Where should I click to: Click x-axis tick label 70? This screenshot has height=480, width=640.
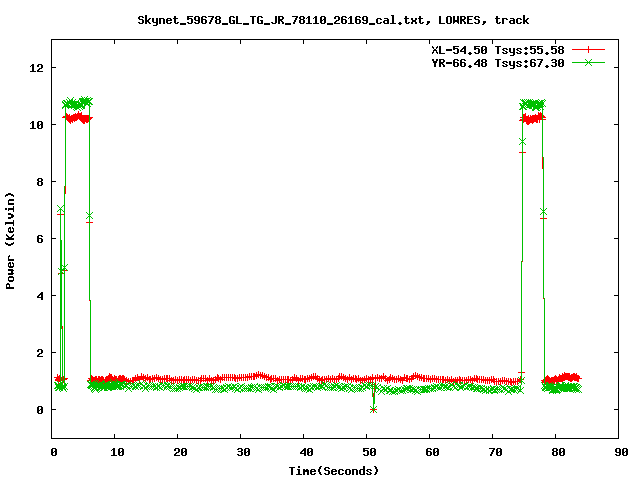(495, 452)
